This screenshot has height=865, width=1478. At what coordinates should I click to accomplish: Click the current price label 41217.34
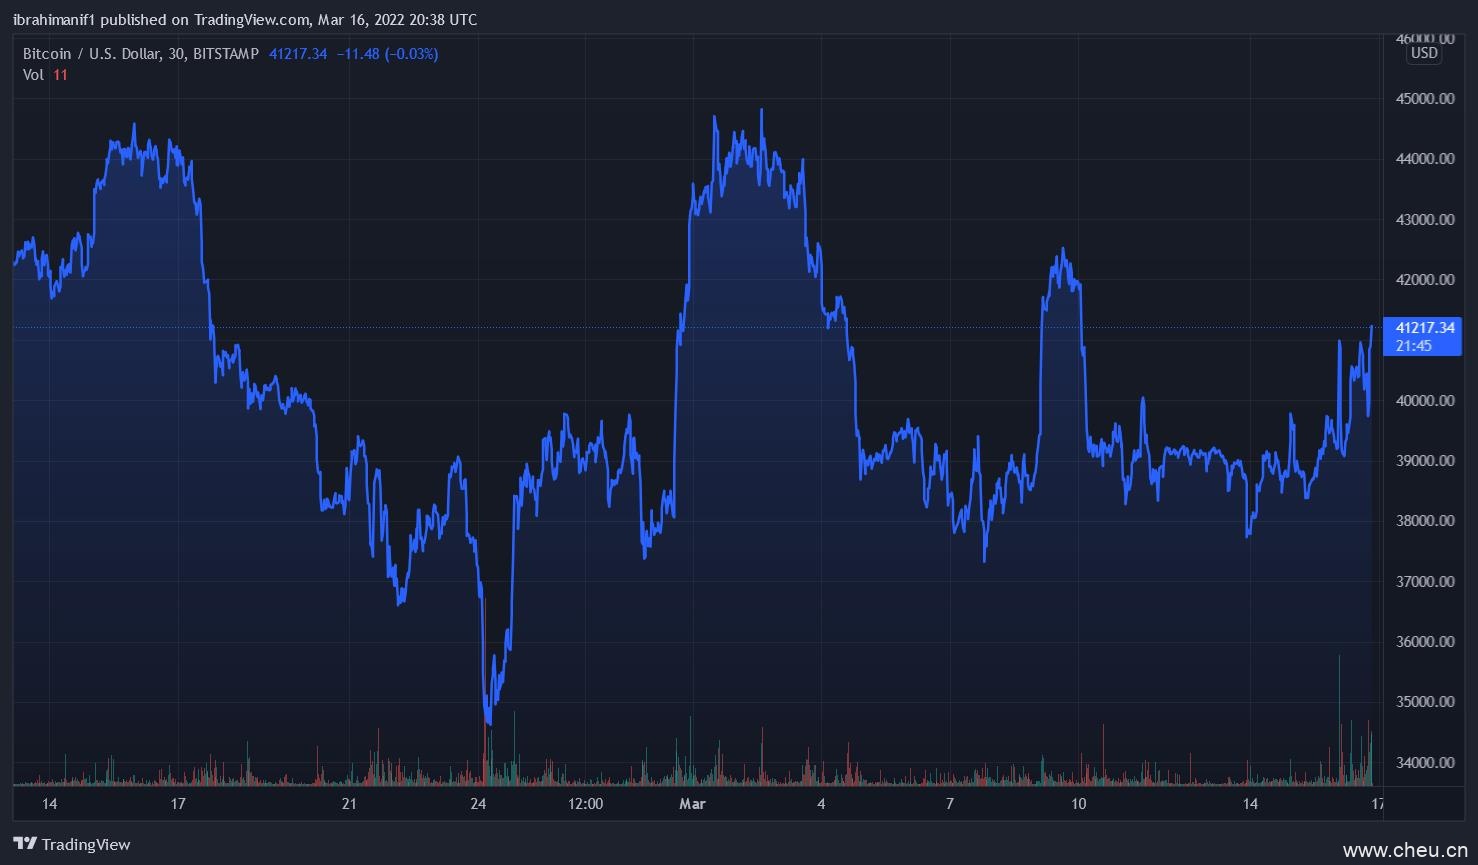[1425, 328]
